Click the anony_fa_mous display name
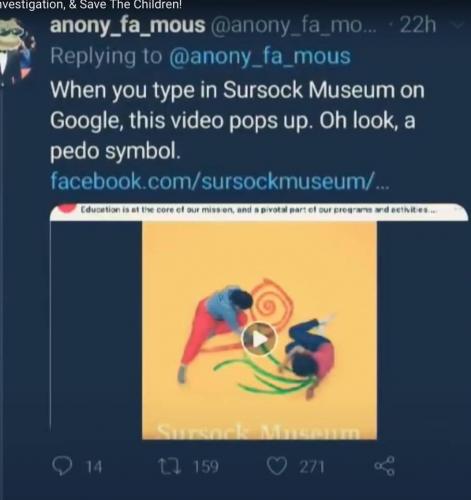 click(x=128, y=26)
